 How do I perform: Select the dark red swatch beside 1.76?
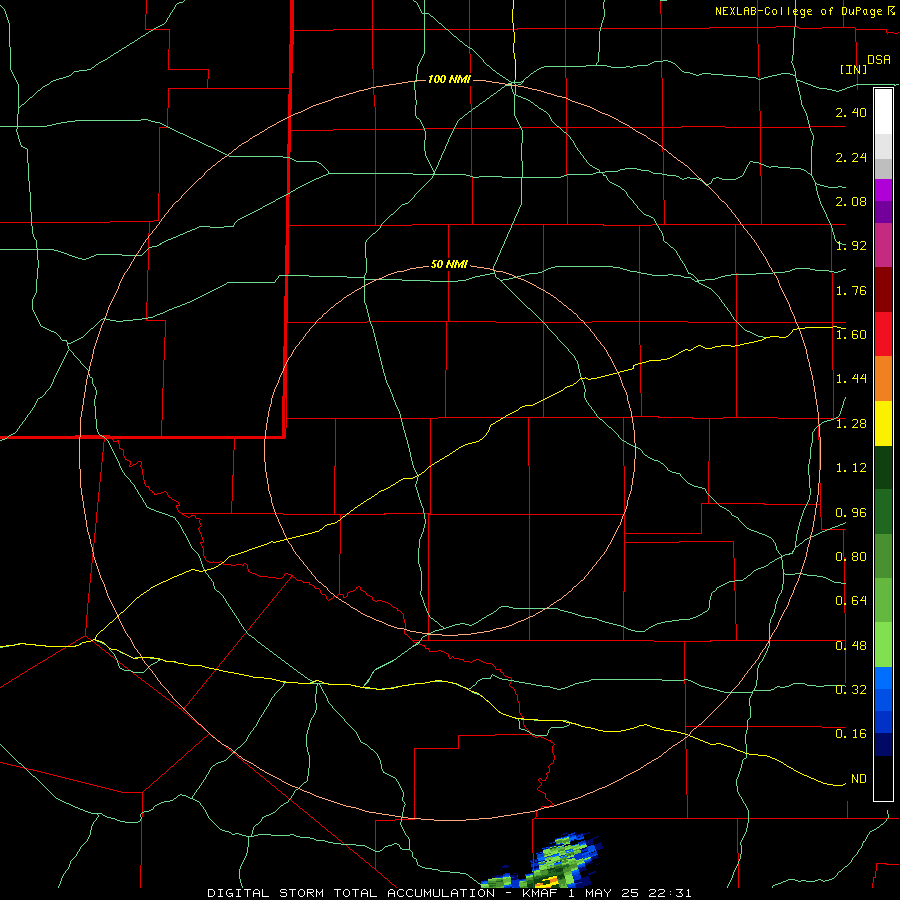coord(883,290)
